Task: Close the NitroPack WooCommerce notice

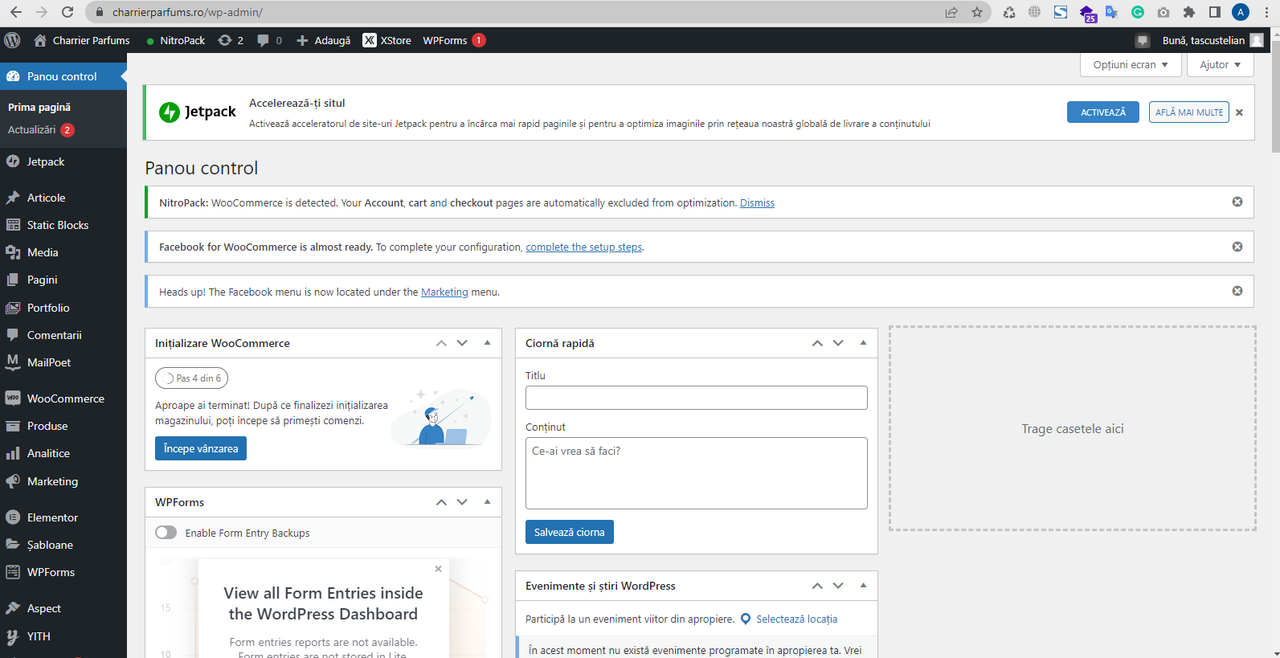Action: click(1237, 202)
